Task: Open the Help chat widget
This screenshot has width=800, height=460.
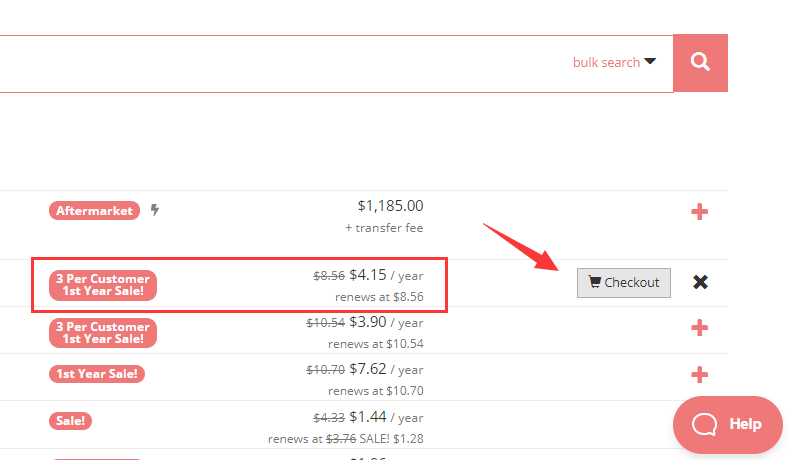Action: point(727,424)
